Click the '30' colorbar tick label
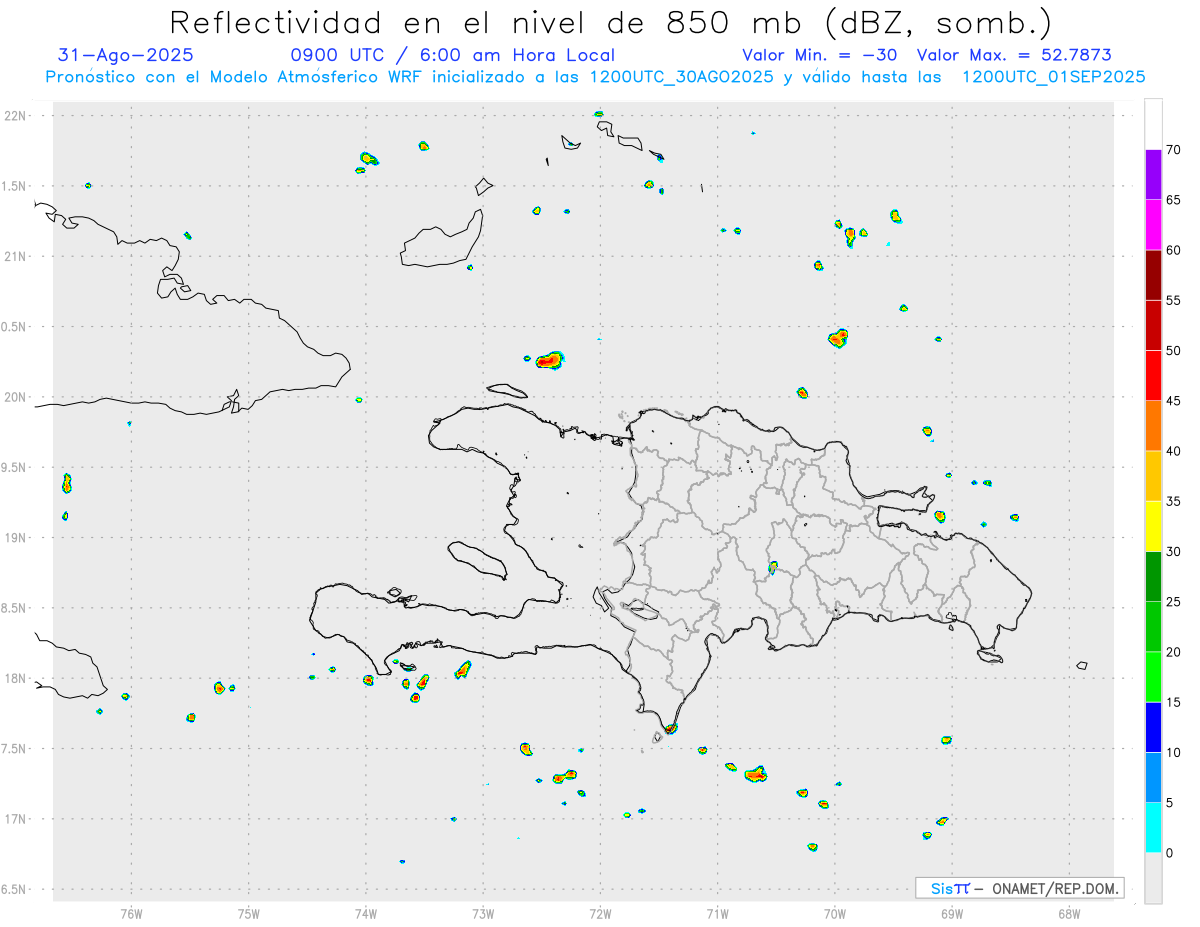Viewport: 1200px width, 927px height. pyautogui.click(x=1173, y=552)
